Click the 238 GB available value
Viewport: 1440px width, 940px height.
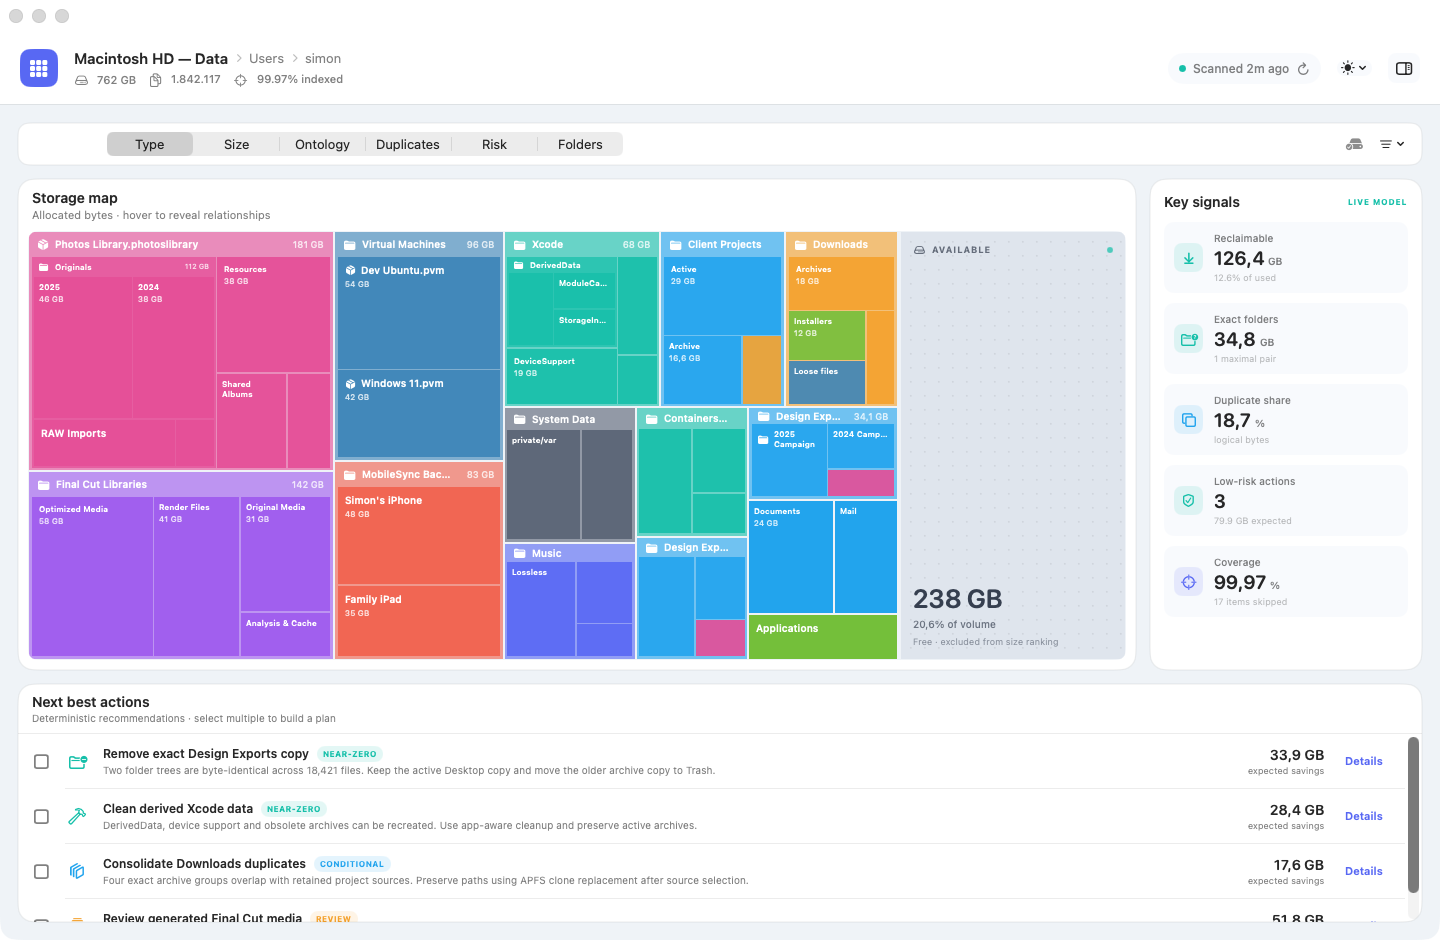pyautogui.click(x=957, y=599)
